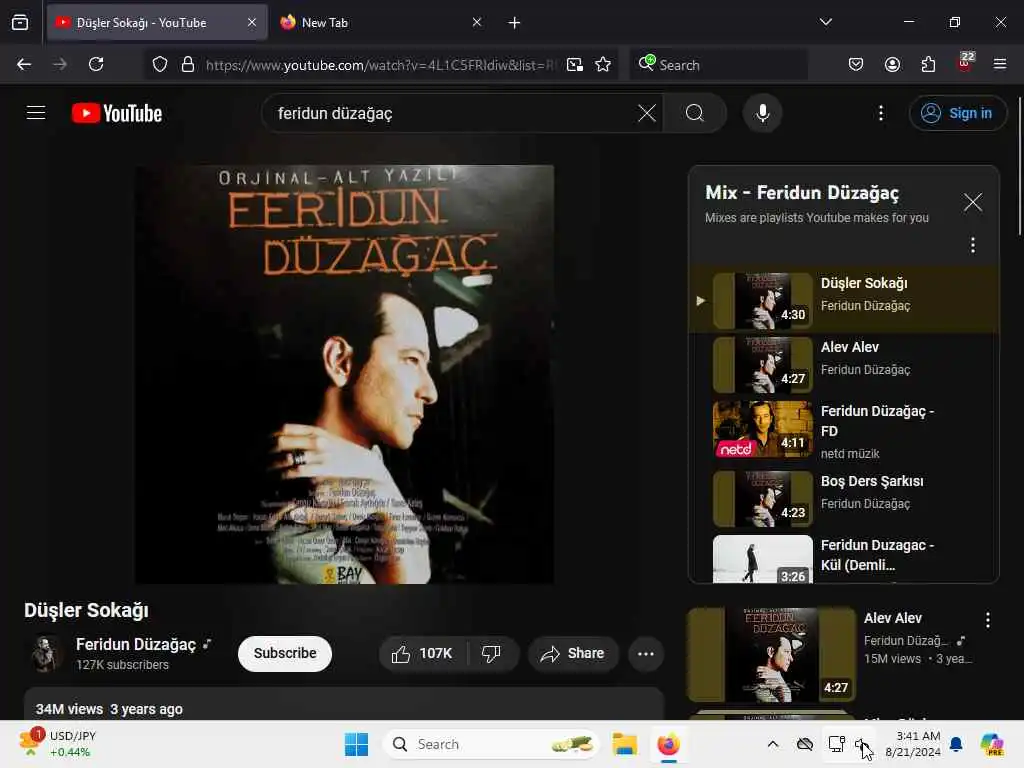Switch to the New Tab tab
This screenshot has width=1024, height=768.
pos(382,23)
